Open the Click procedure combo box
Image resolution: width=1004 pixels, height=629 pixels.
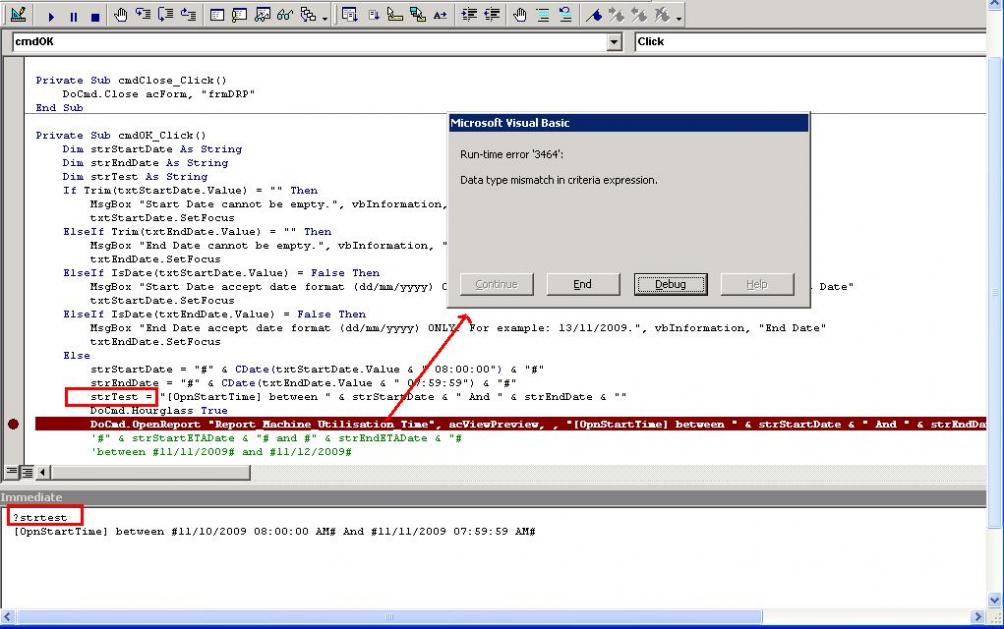click(x=811, y=42)
